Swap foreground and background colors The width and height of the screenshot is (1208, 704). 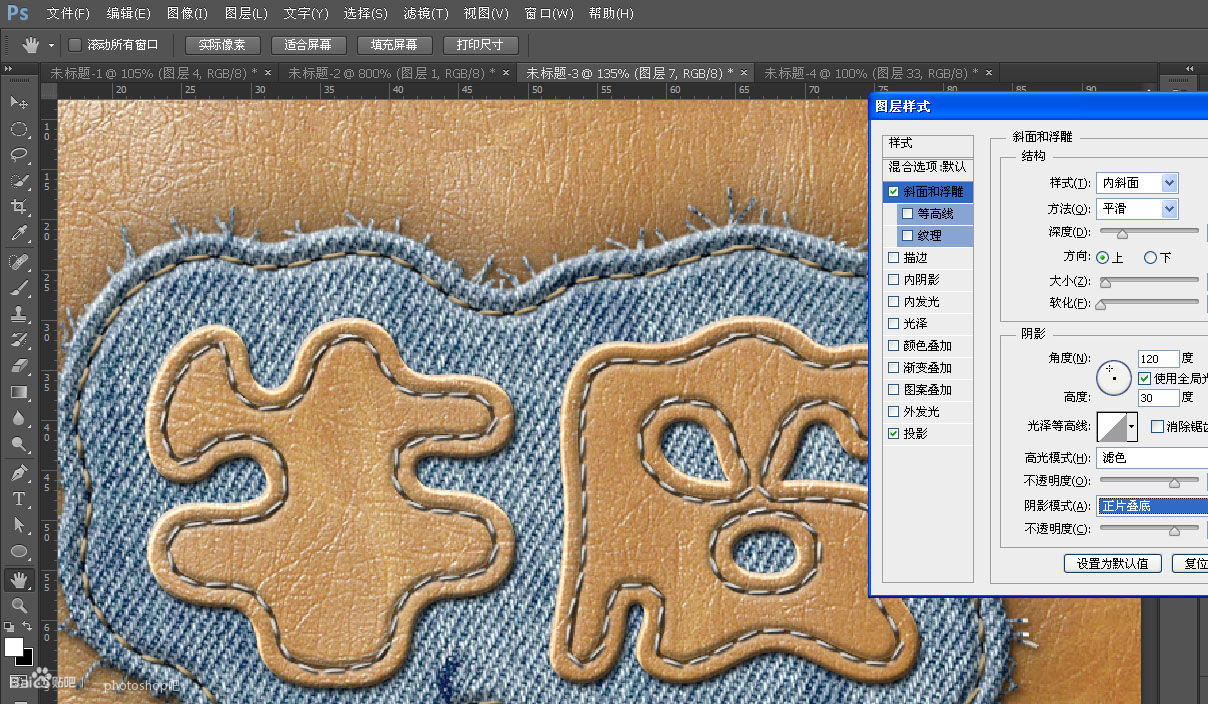(x=28, y=627)
